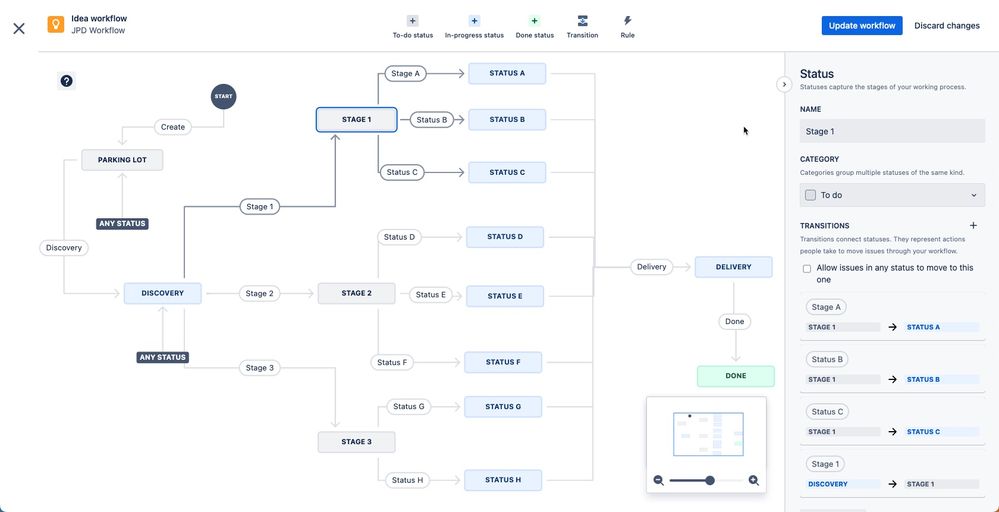Image resolution: width=999 pixels, height=512 pixels.
Task: Click Discard changes
Action: pyautogui.click(x=947, y=25)
